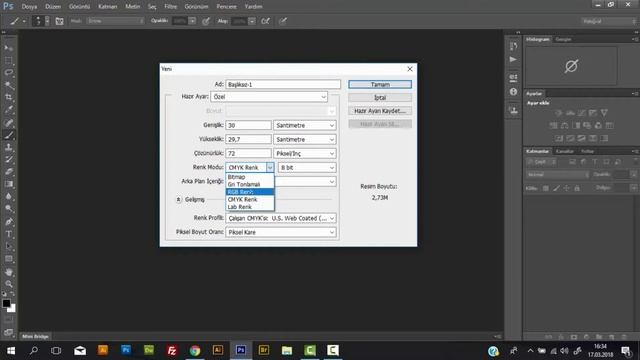Toggle the lock transparent pixels icon
Viewport: 640px width, 360px height.
[x=546, y=188]
